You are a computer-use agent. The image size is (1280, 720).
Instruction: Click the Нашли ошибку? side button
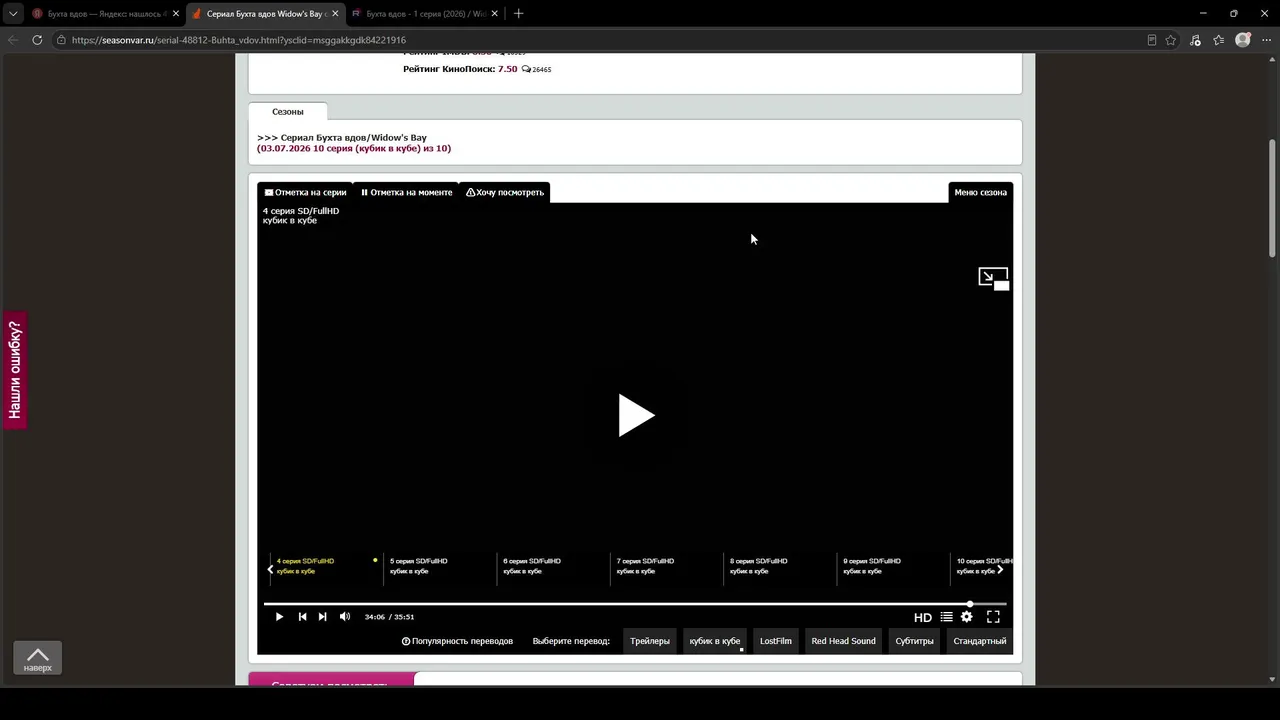[x=15, y=370]
